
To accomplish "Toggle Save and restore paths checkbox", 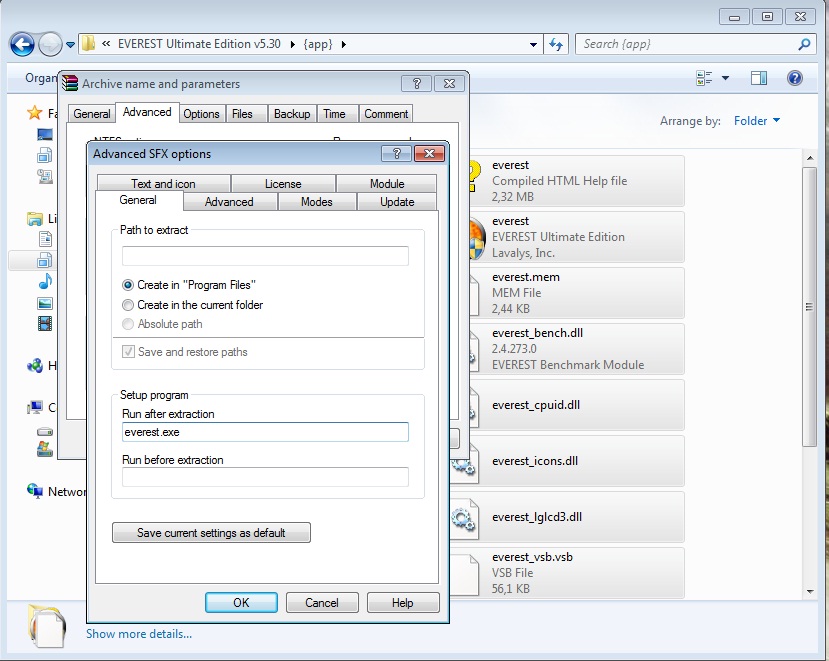I will coord(128,352).
